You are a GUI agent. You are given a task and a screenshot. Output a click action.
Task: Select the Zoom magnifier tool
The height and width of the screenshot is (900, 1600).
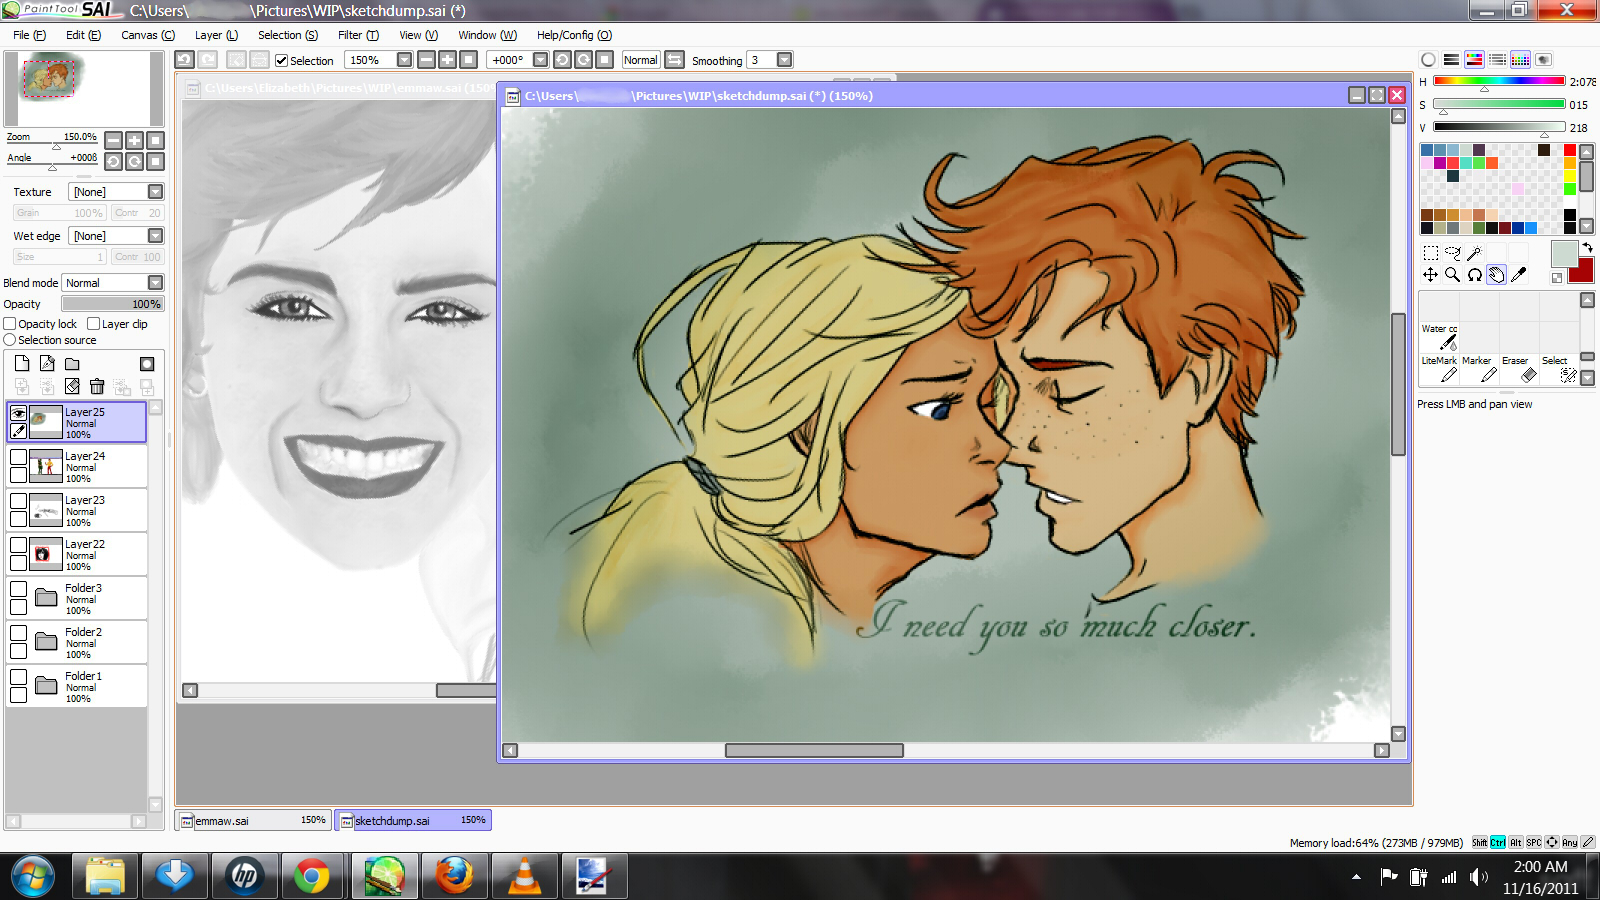click(x=1453, y=275)
